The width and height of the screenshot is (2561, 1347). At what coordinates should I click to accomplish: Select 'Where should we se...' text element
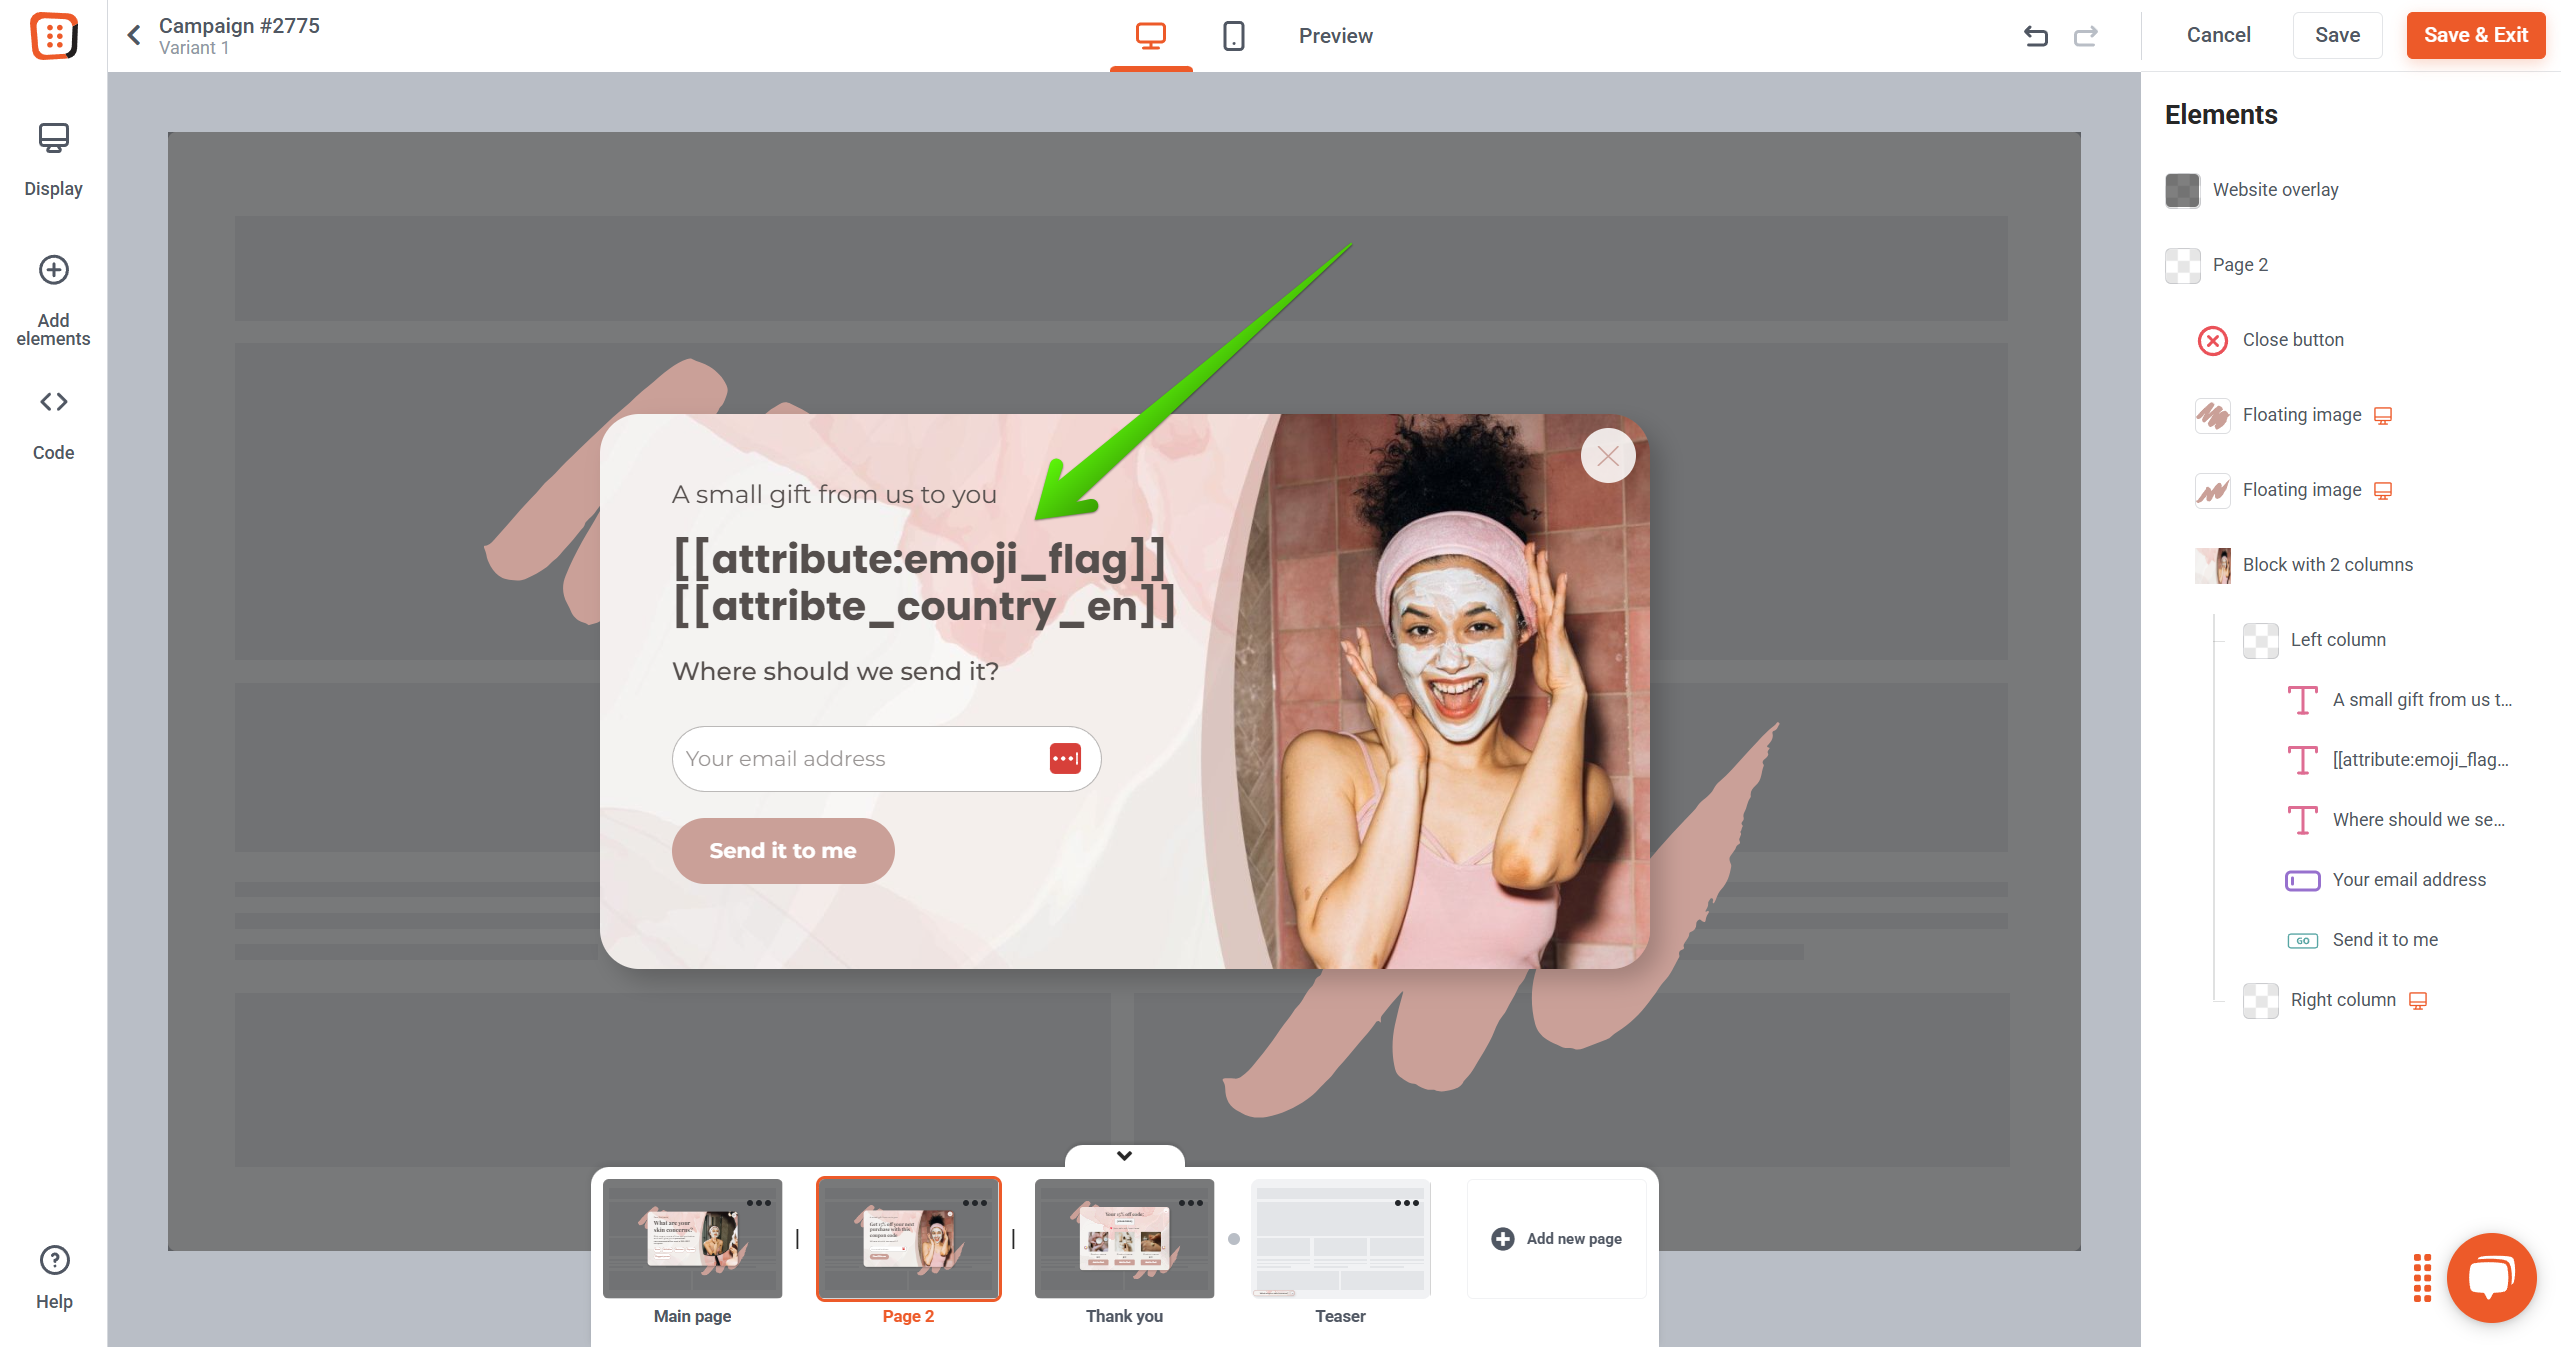(2396, 820)
